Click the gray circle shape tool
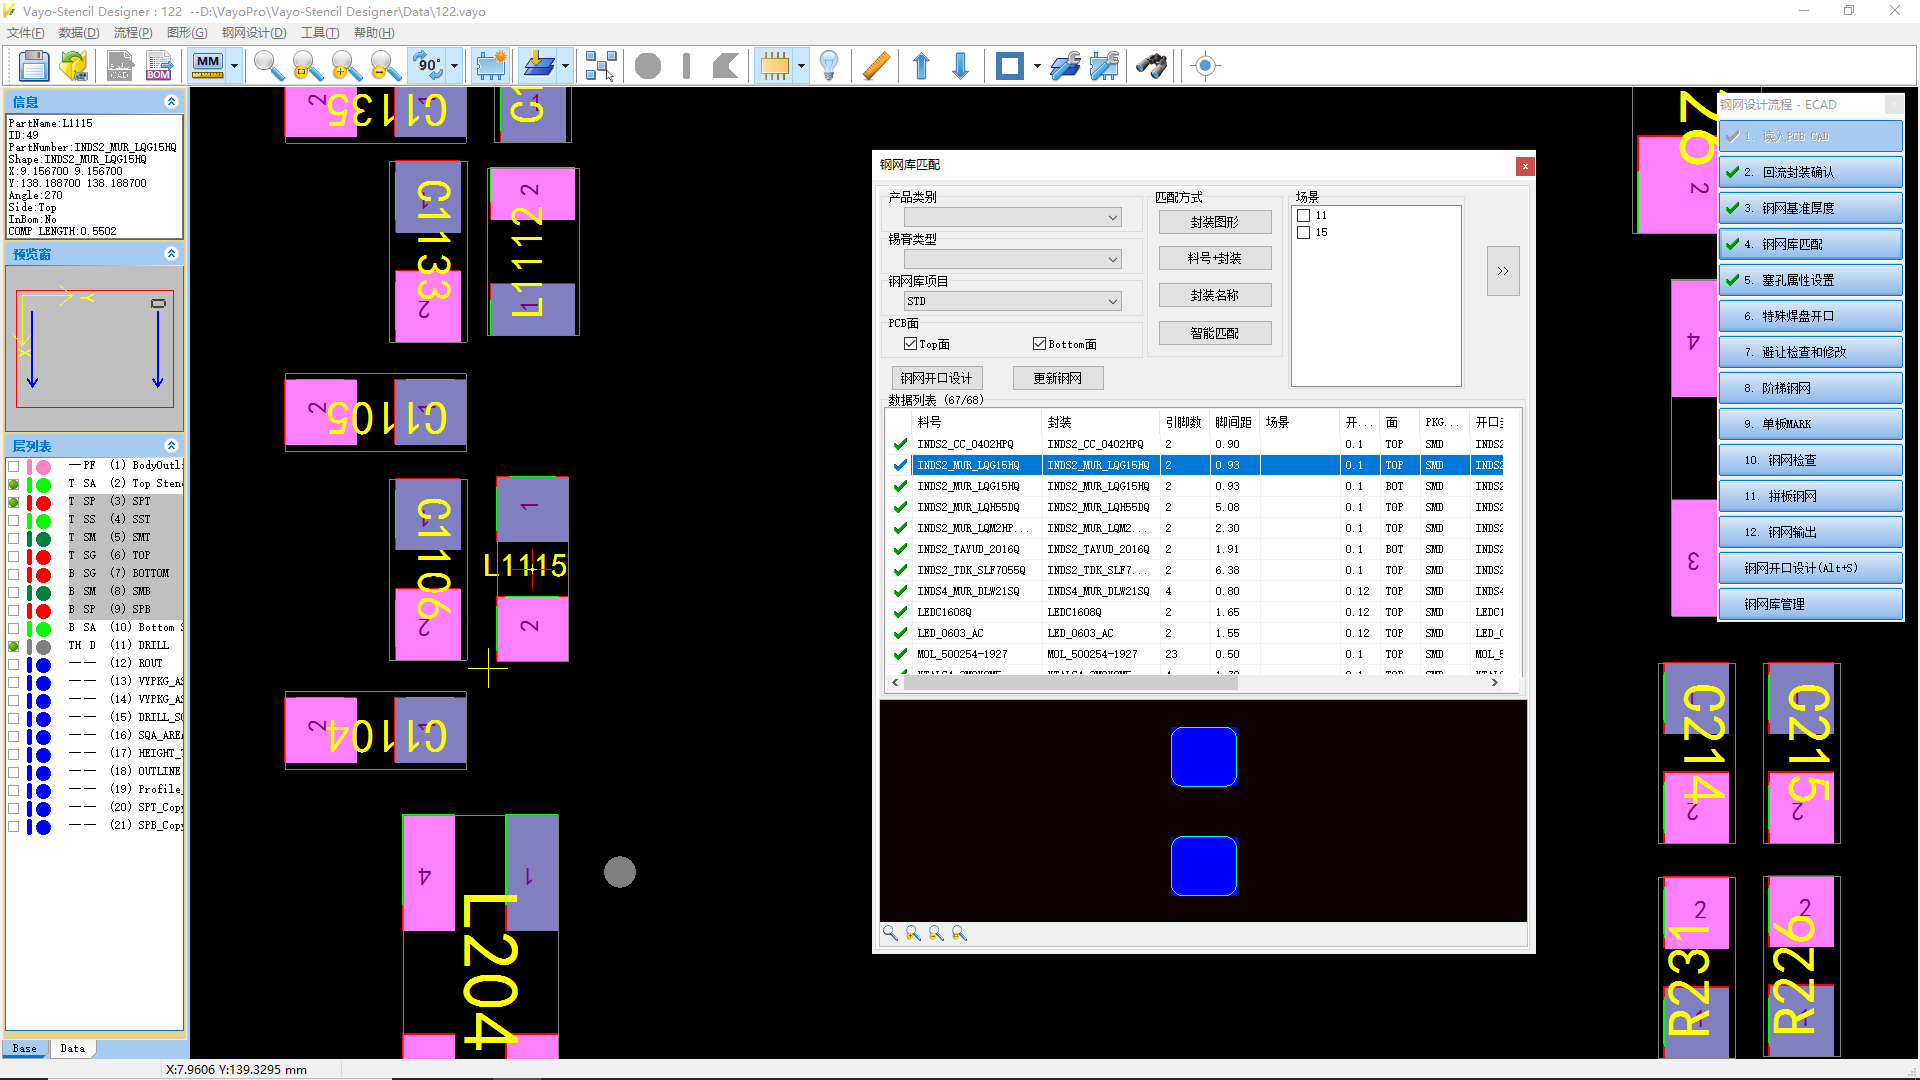This screenshot has width=1920, height=1080. (648, 67)
